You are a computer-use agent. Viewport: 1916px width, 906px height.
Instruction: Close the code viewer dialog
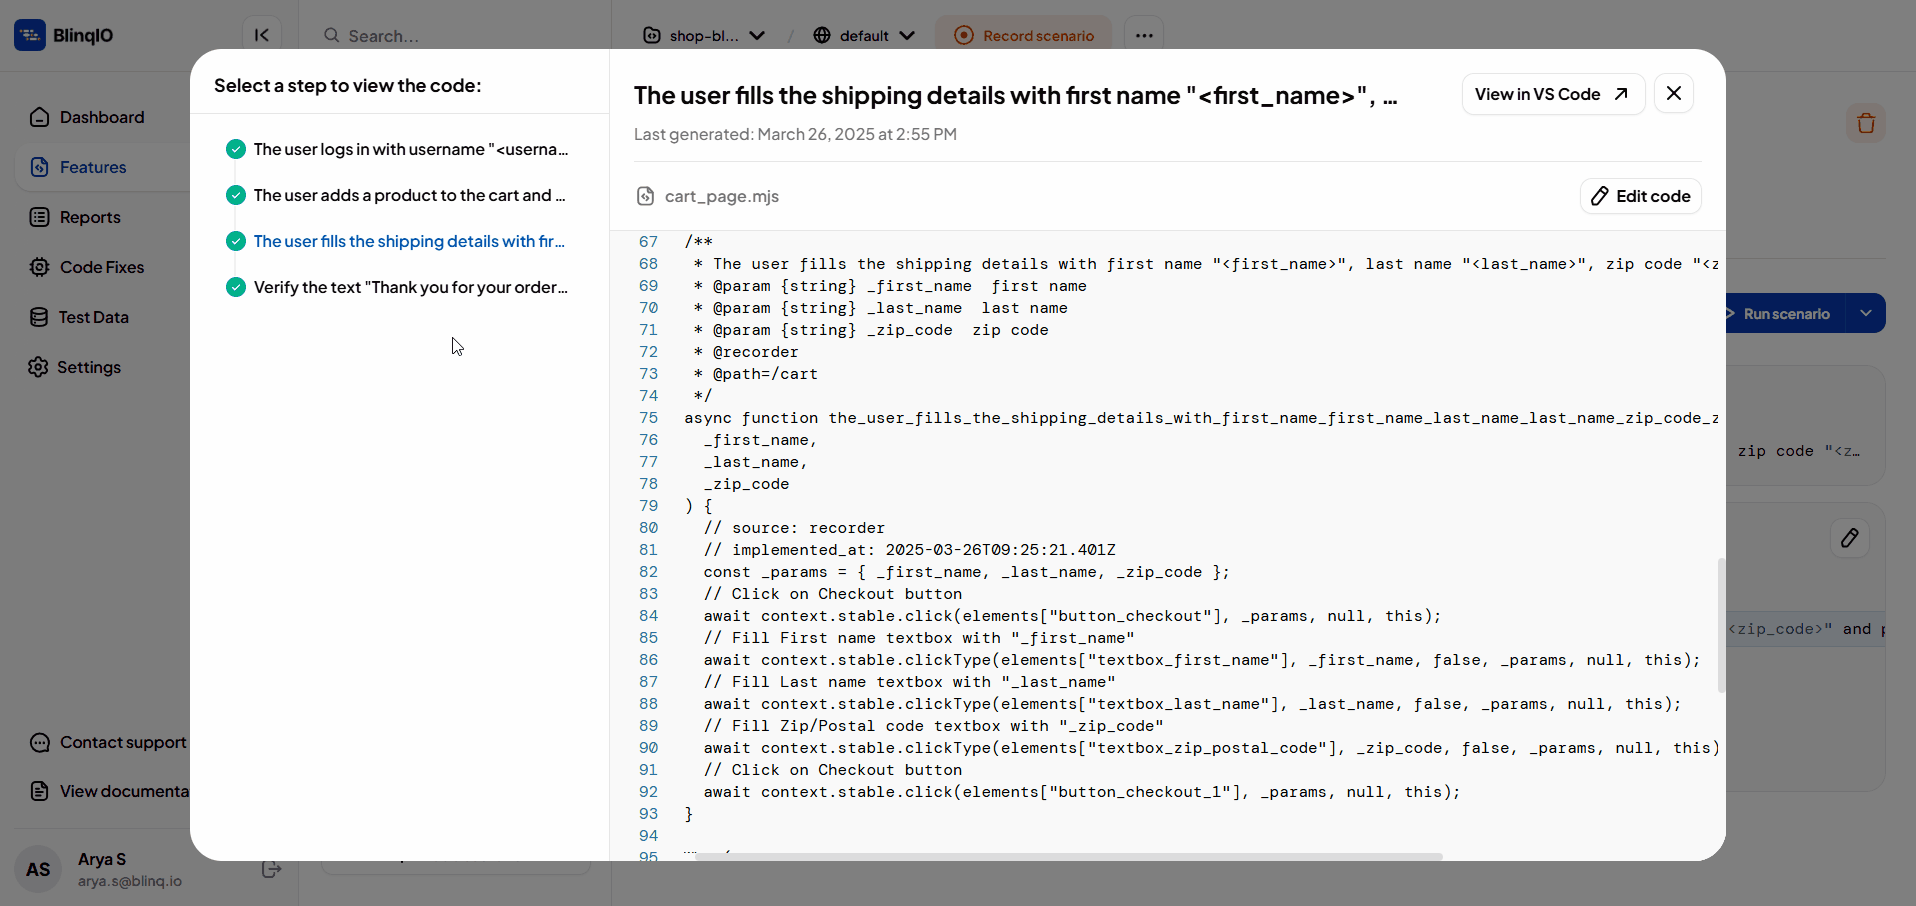pyautogui.click(x=1674, y=94)
